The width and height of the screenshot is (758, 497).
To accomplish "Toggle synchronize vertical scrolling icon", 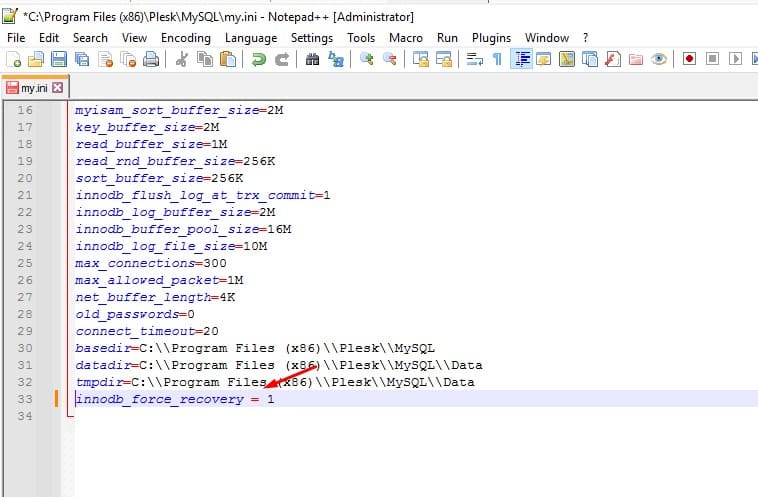I will 421,59.
